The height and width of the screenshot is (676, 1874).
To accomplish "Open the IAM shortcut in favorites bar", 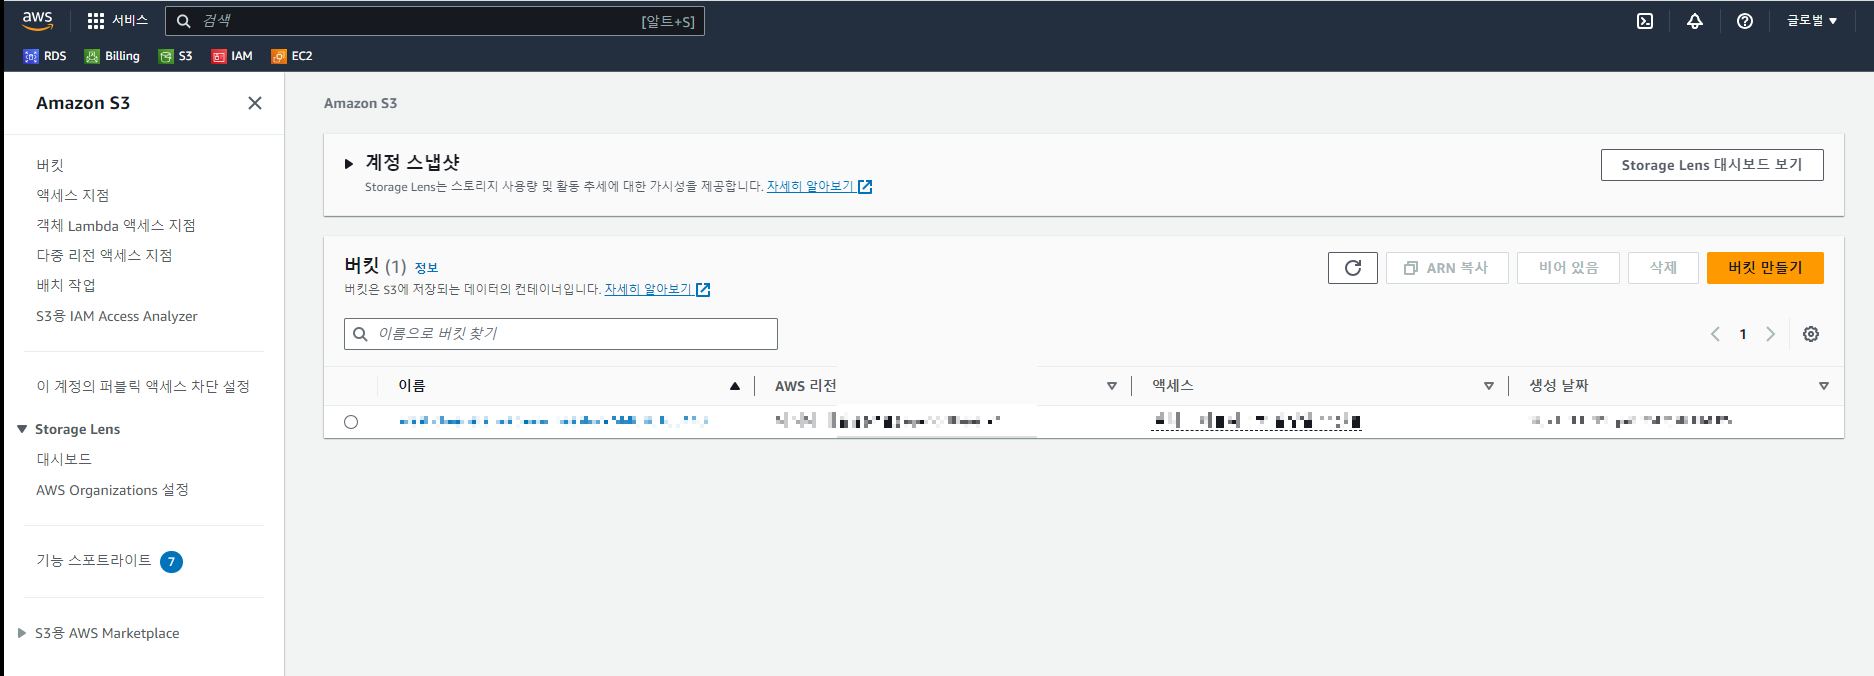I will [232, 56].
